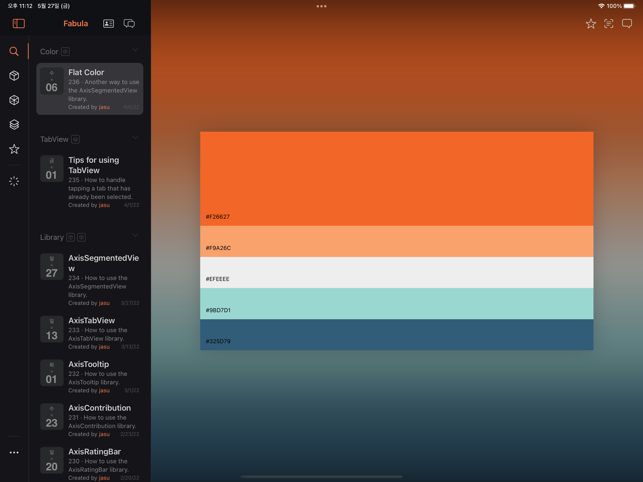Collapse the TabView section chevron
643x482 pixels.
click(x=135, y=139)
